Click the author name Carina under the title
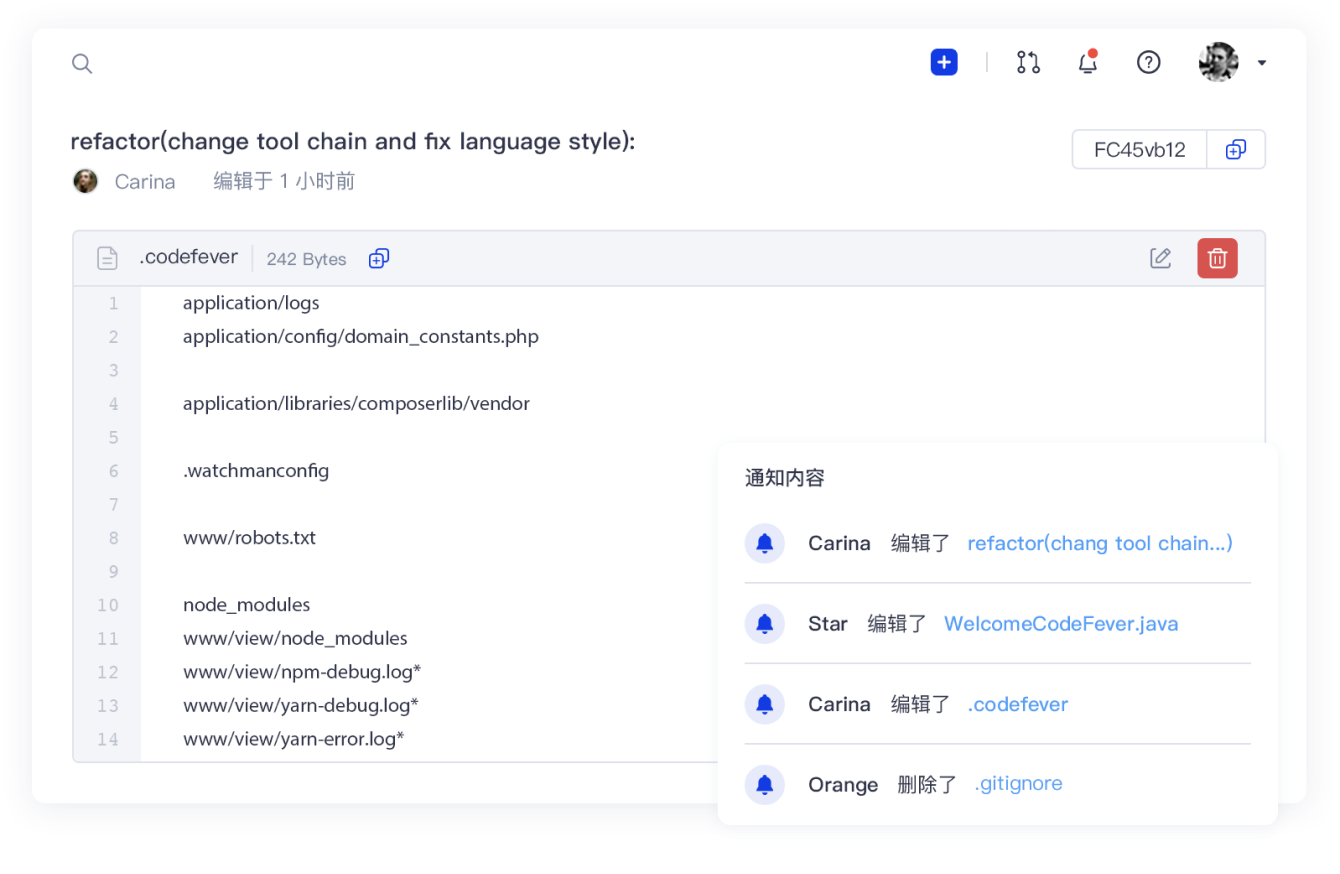The image size is (1340, 874). (x=145, y=182)
